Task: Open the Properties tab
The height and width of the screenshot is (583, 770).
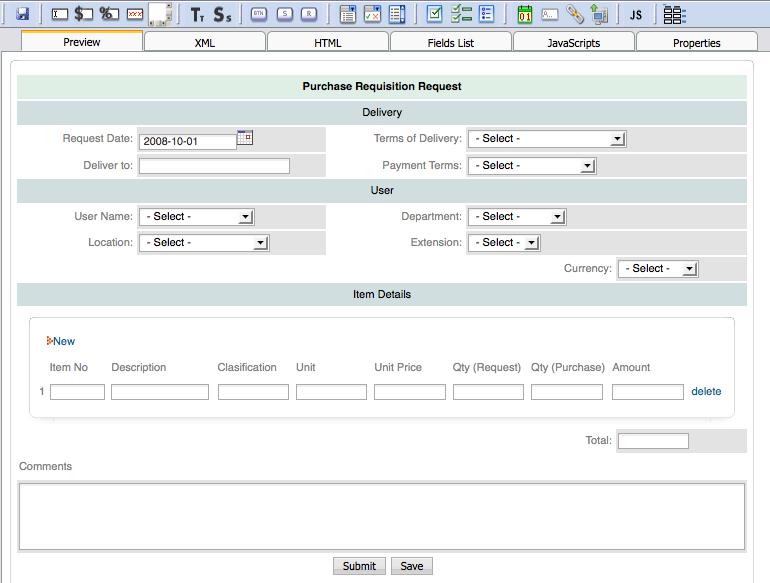Action: coord(696,43)
